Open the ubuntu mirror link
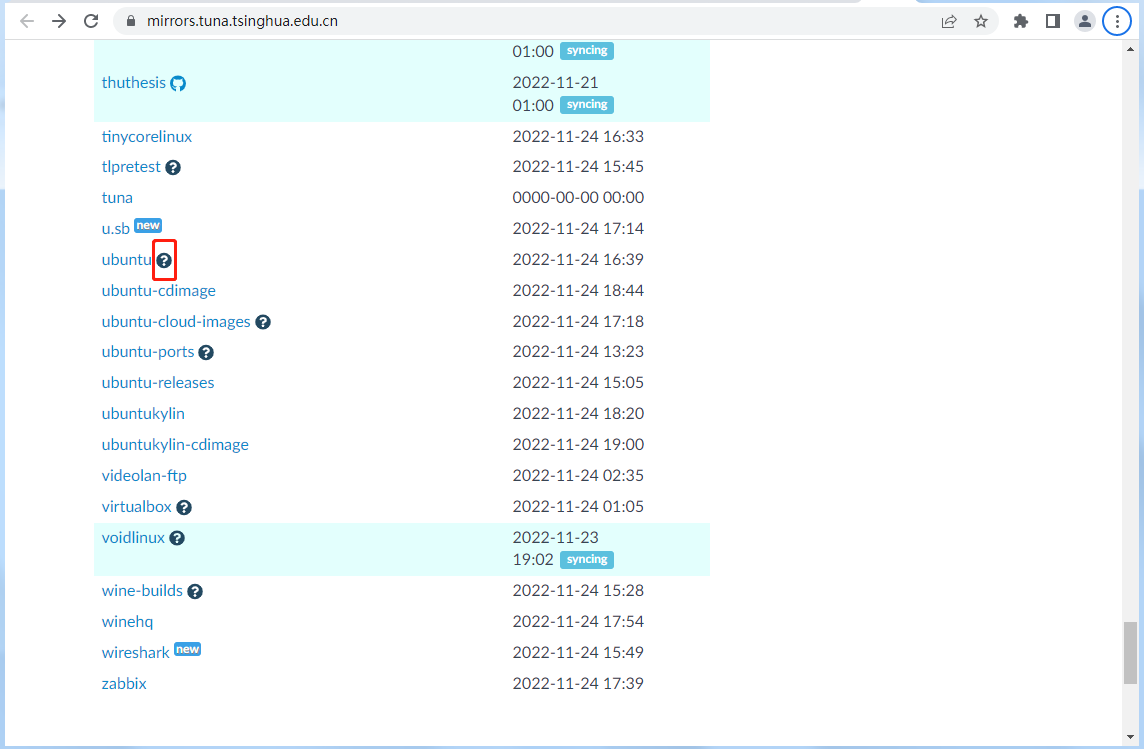Image resolution: width=1144 pixels, height=749 pixels. [x=127, y=260]
